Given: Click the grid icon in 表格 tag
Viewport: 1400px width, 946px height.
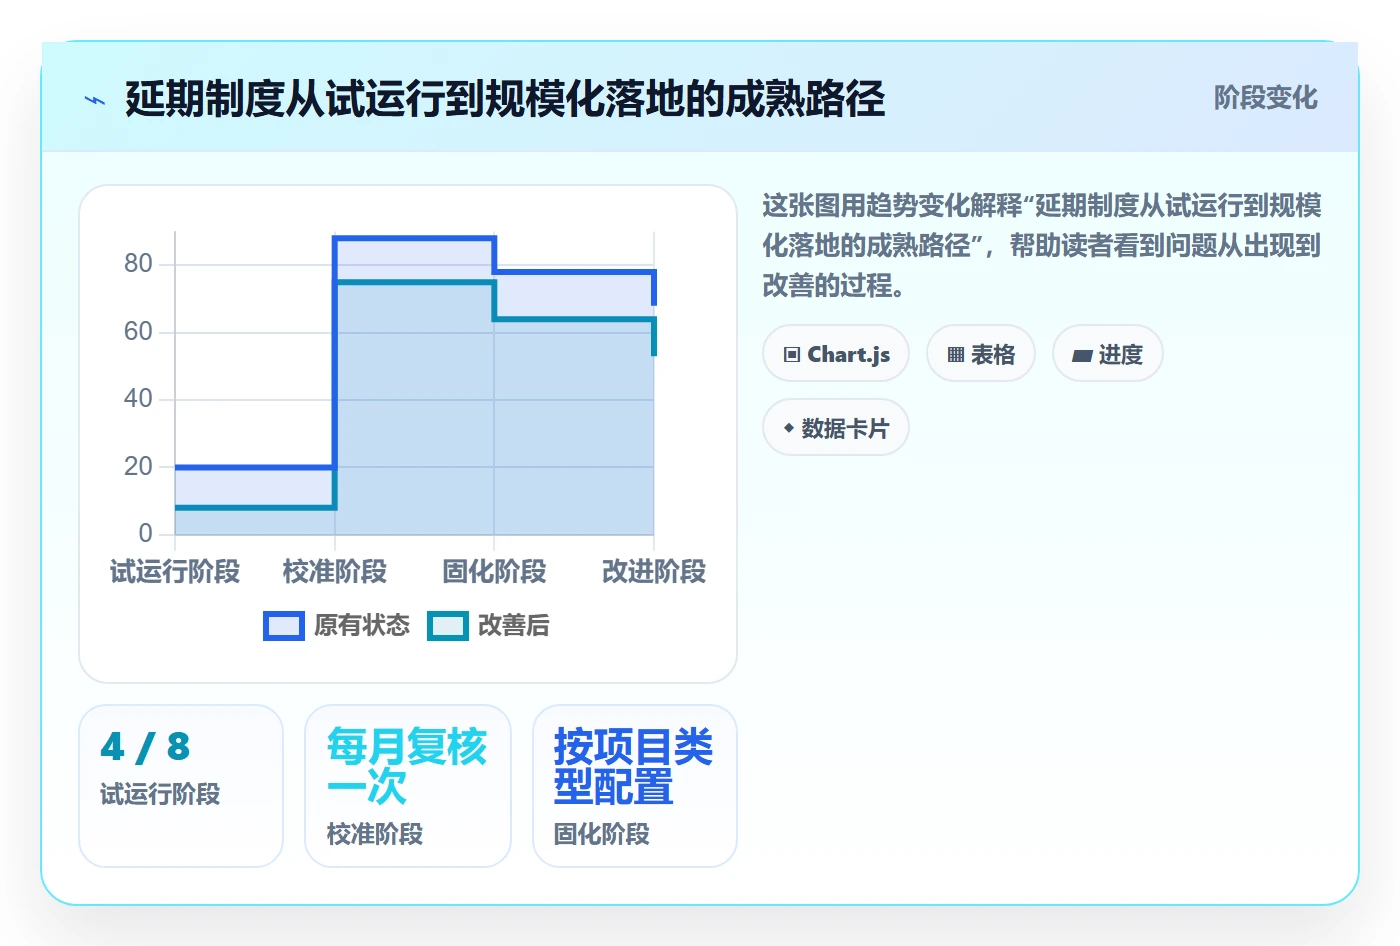Looking at the screenshot, I should (x=956, y=354).
